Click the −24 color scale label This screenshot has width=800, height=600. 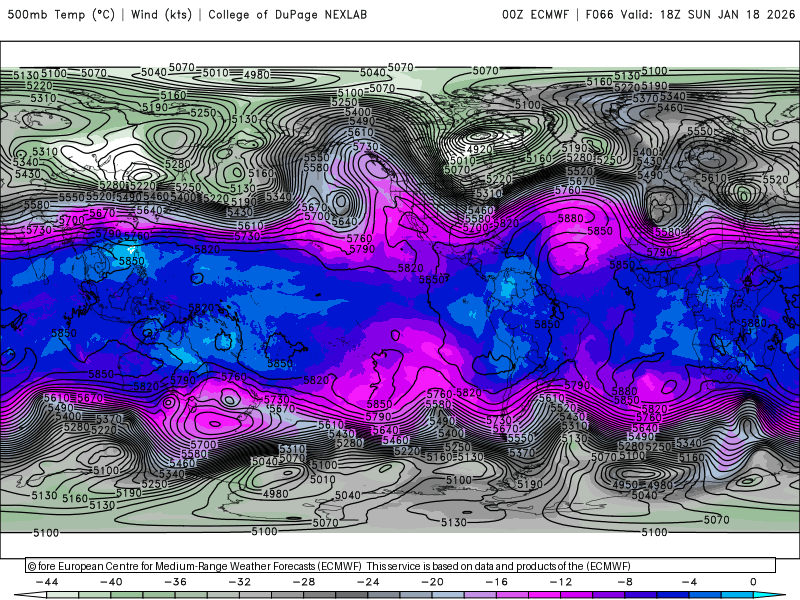pos(368,582)
